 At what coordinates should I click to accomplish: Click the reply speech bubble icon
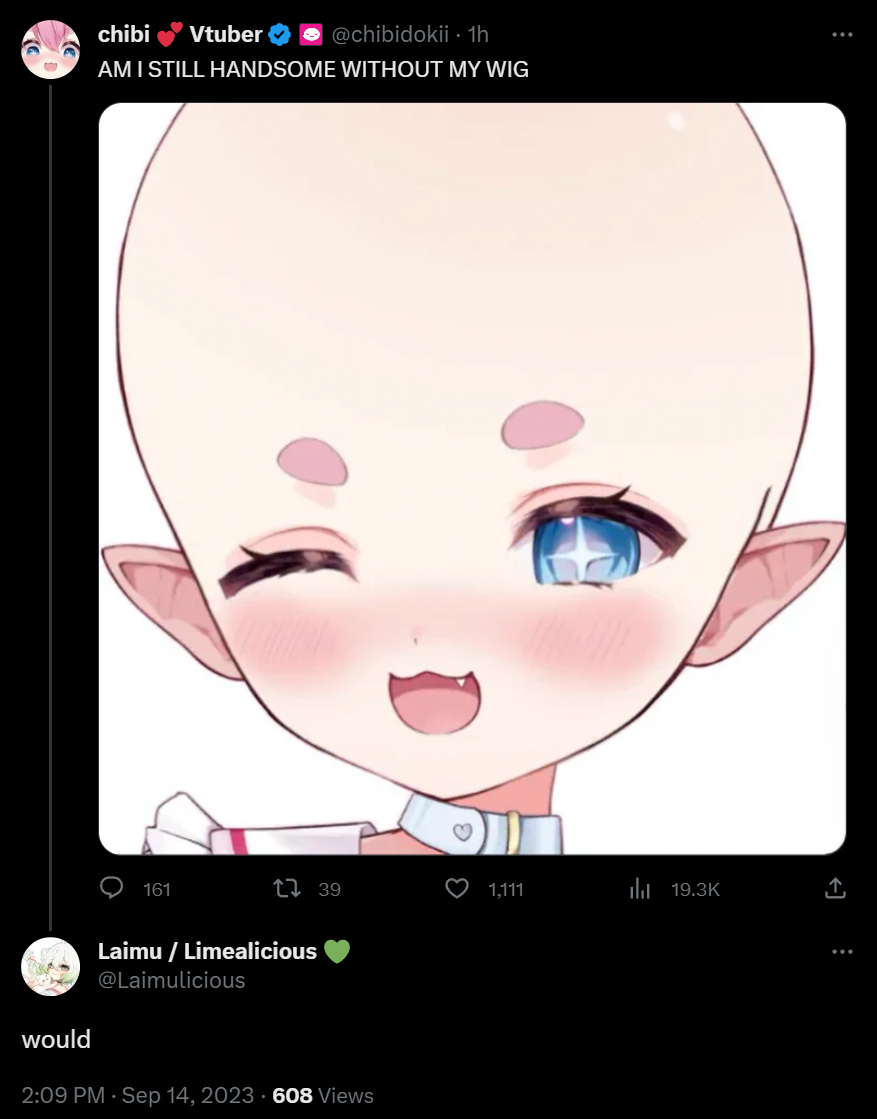pos(111,888)
